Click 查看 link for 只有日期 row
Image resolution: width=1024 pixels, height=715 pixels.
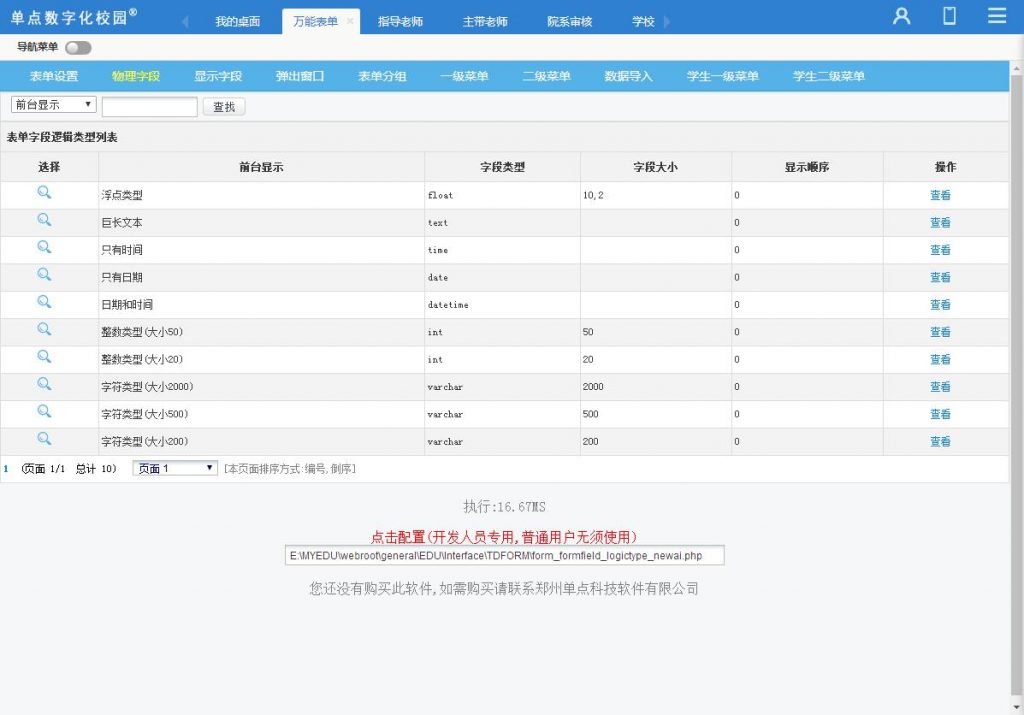(x=940, y=278)
